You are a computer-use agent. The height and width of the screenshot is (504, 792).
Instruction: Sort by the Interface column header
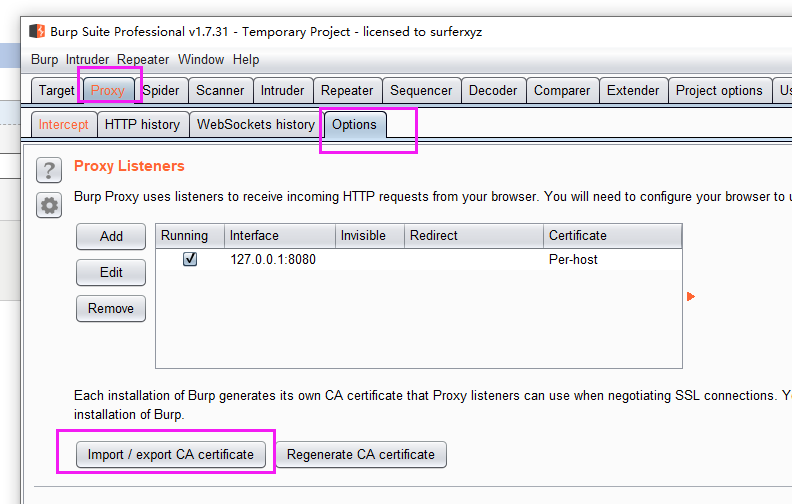click(280, 236)
